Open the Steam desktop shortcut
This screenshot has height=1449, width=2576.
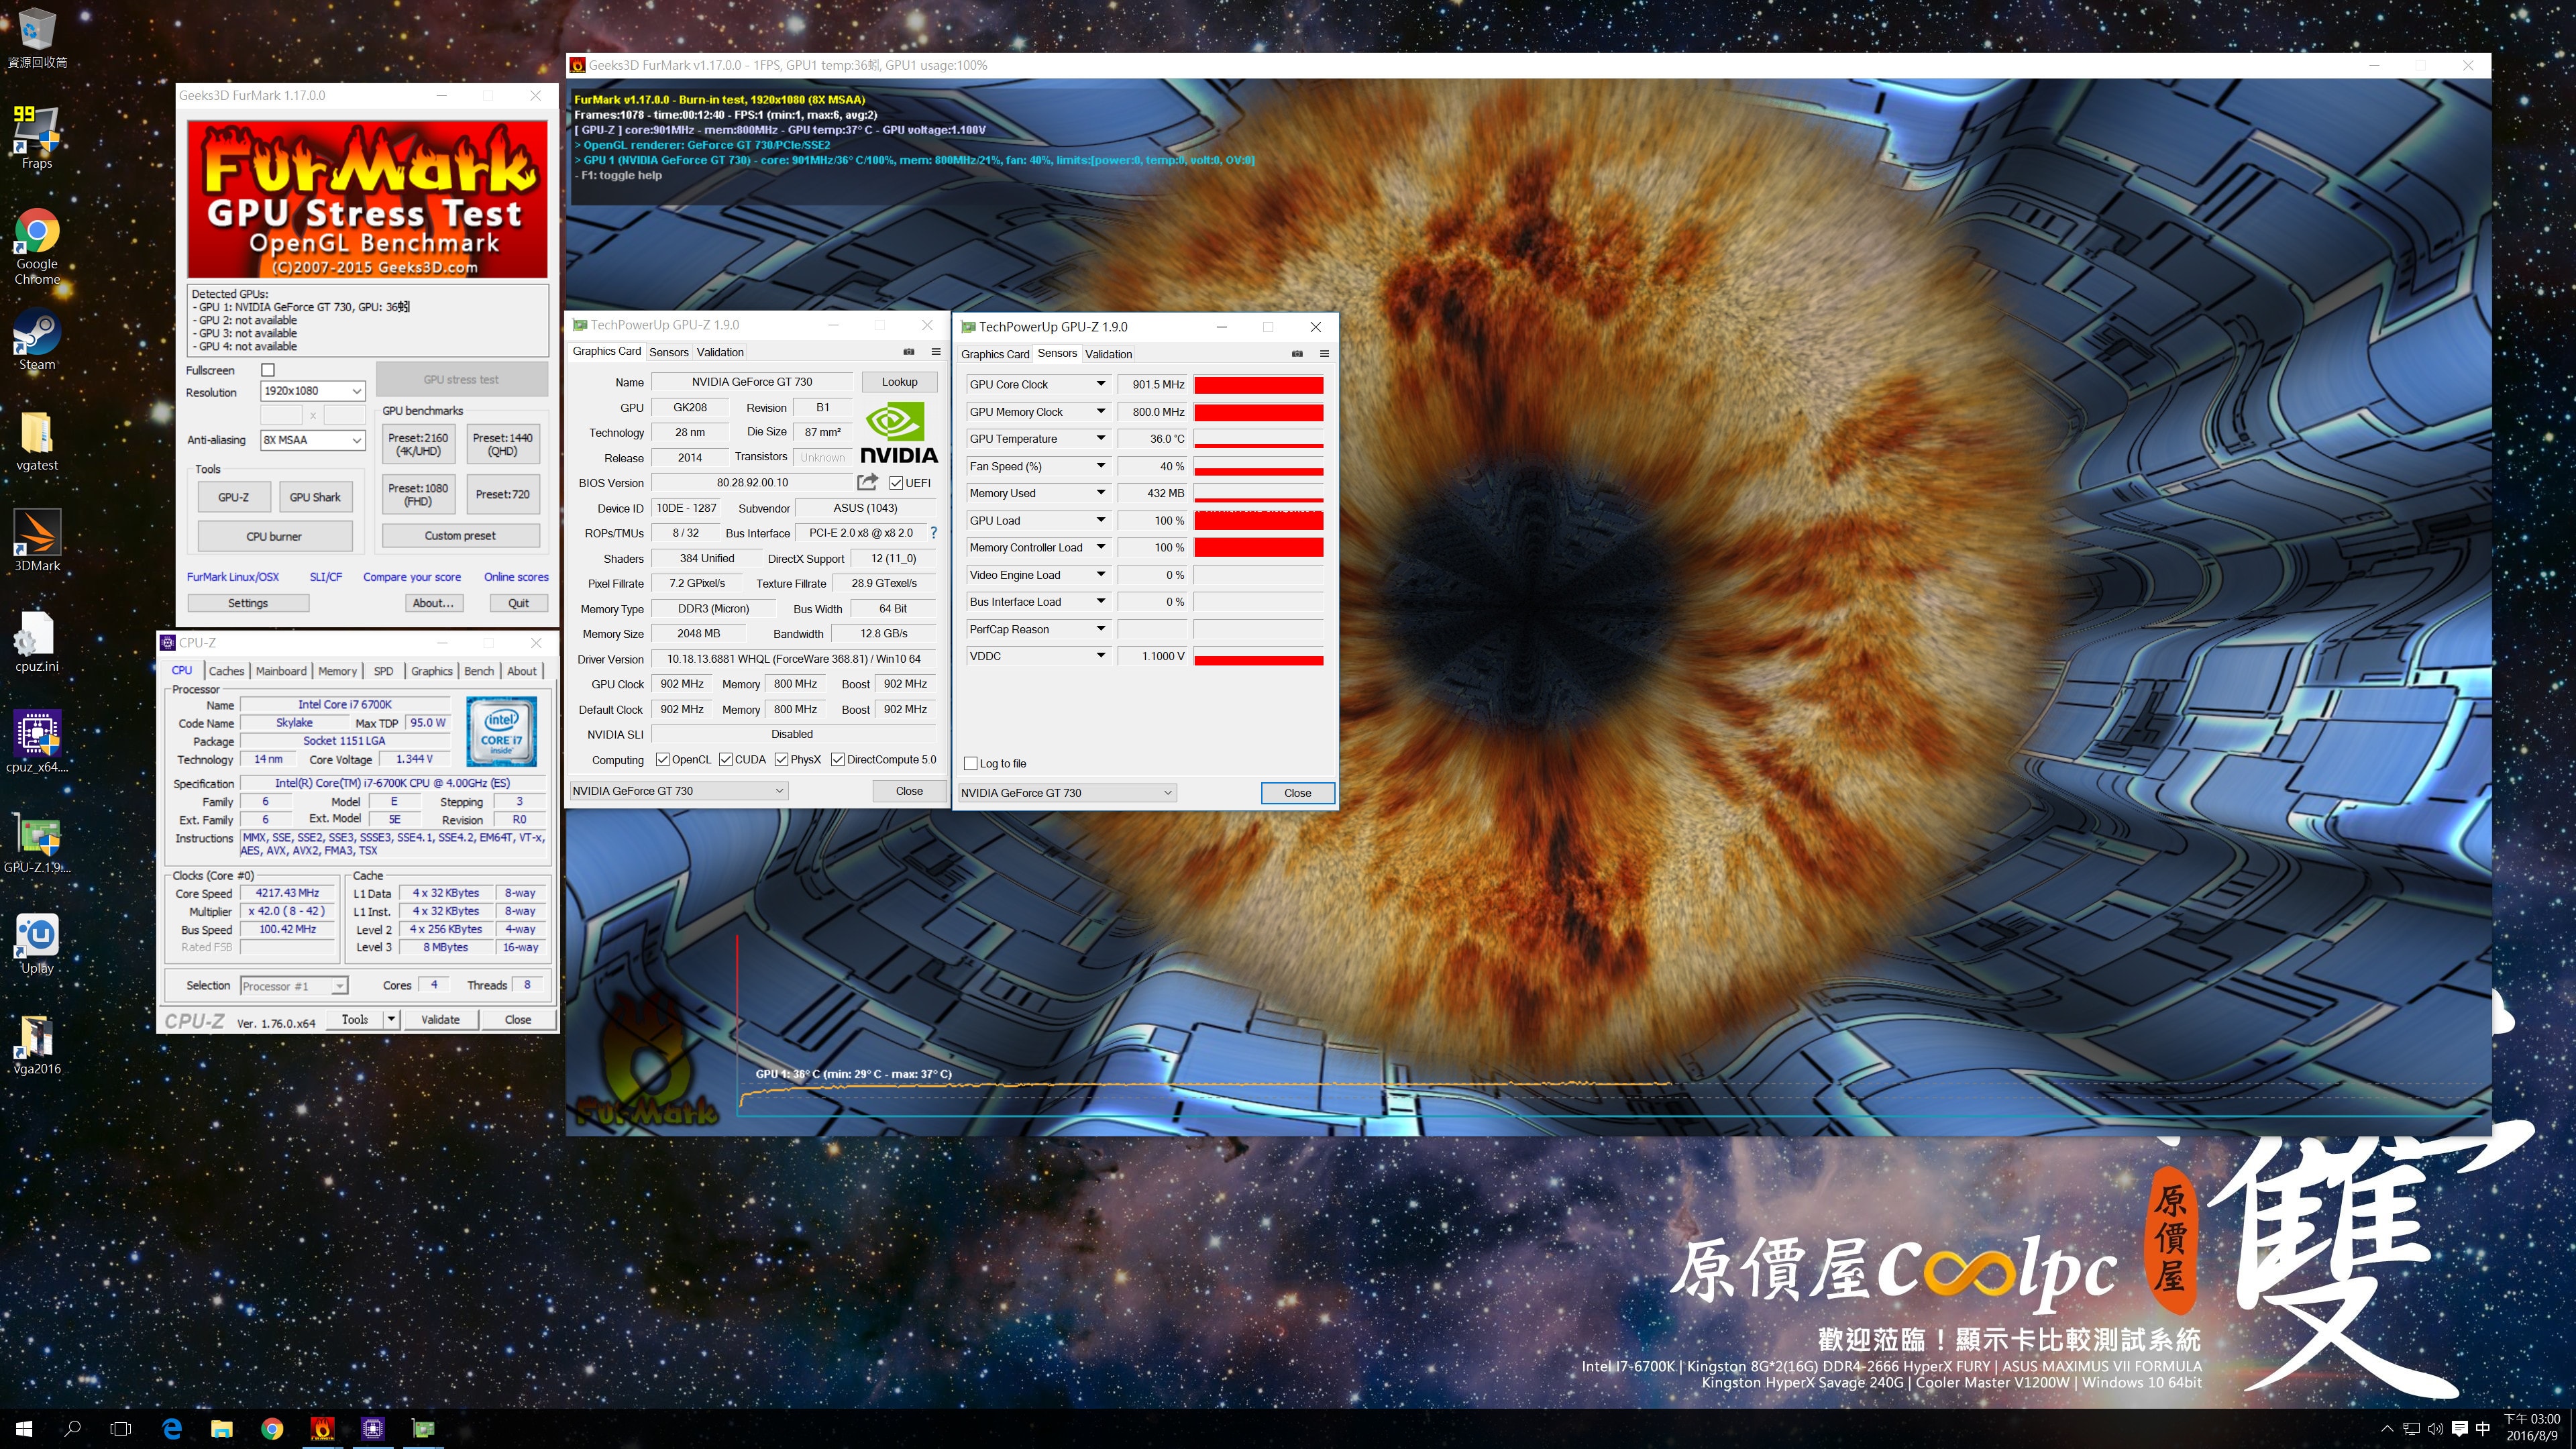pos(37,340)
